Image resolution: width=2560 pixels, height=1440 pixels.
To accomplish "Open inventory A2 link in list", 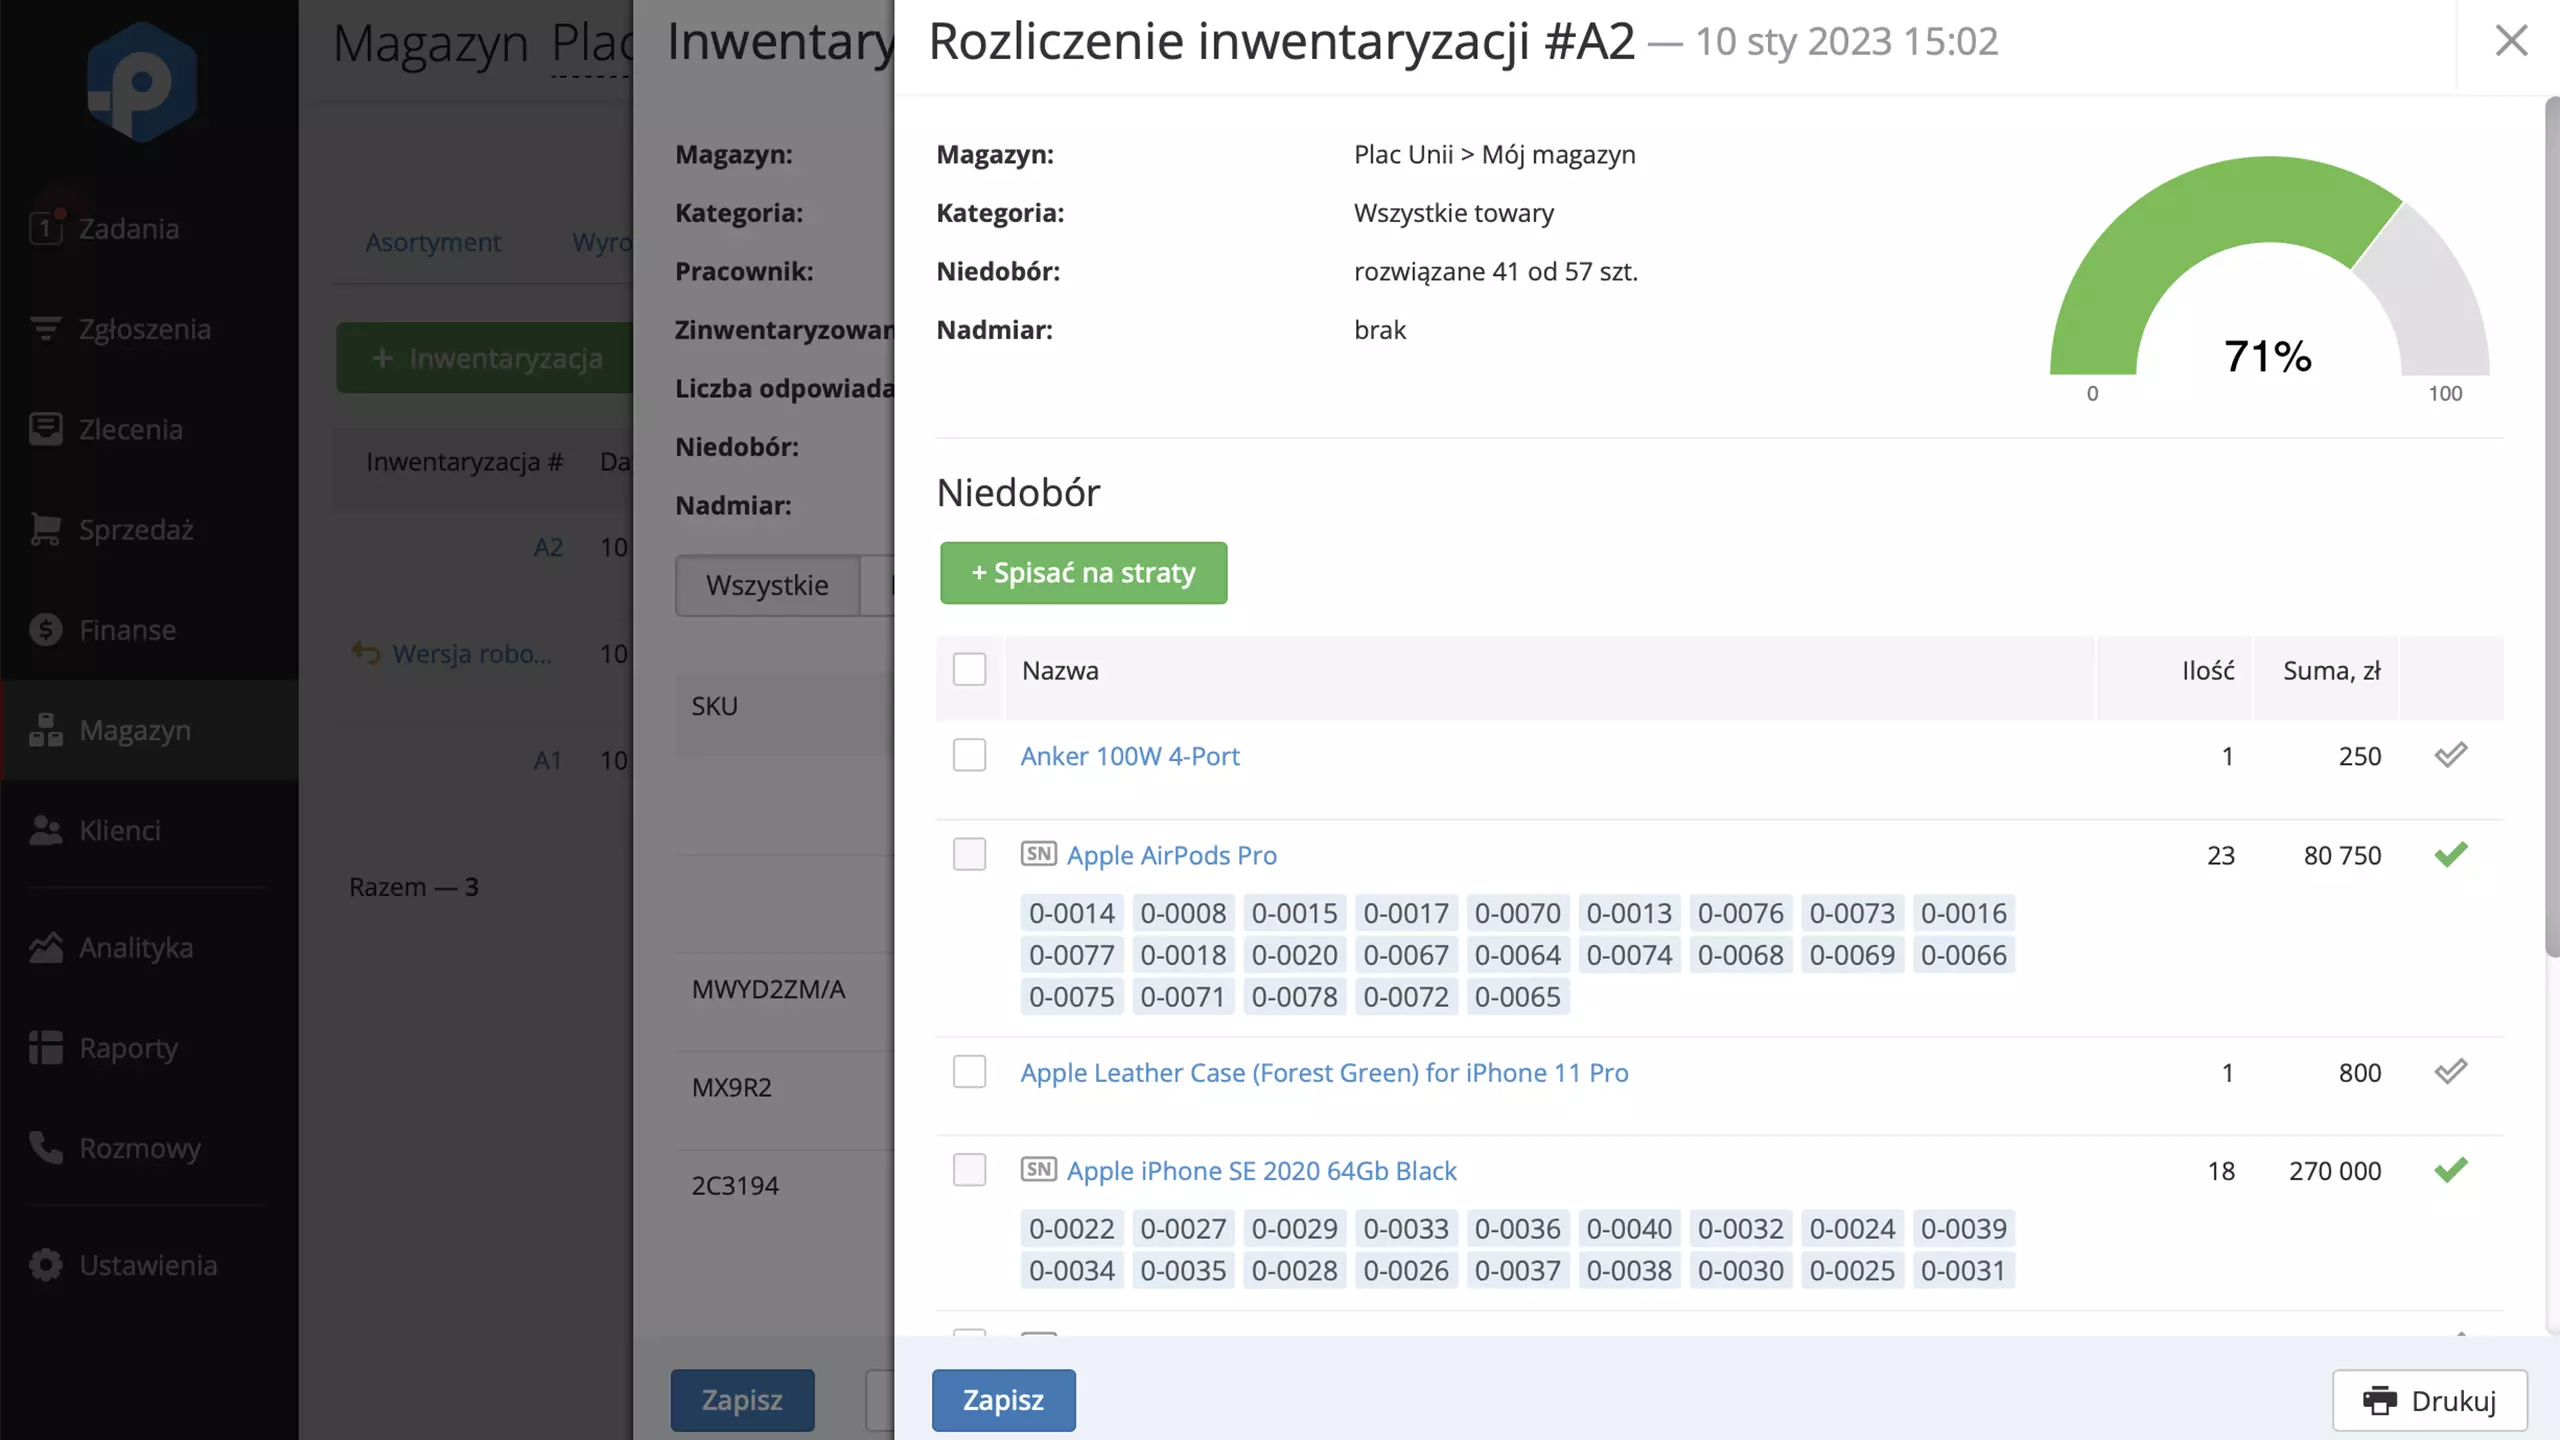I will (548, 547).
